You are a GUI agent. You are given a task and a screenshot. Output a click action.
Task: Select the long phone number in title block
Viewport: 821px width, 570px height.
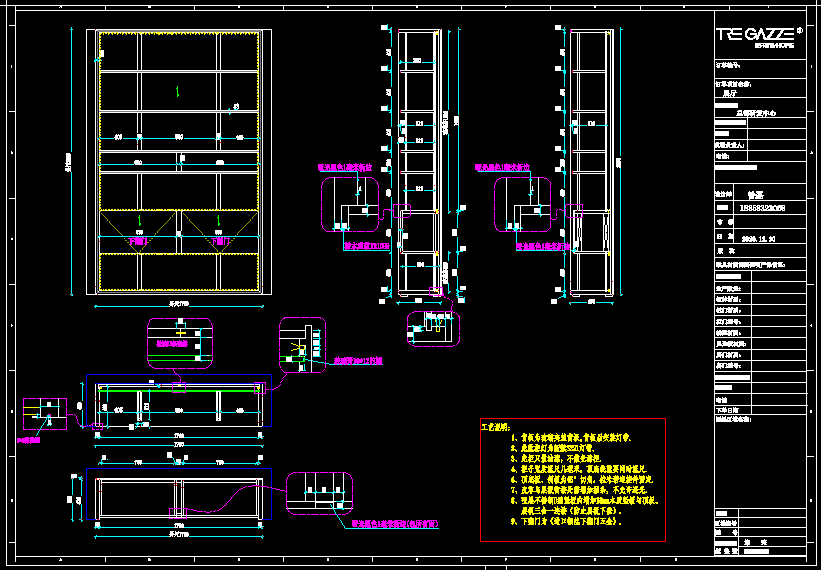pyautogui.click(x=762, y=208)
